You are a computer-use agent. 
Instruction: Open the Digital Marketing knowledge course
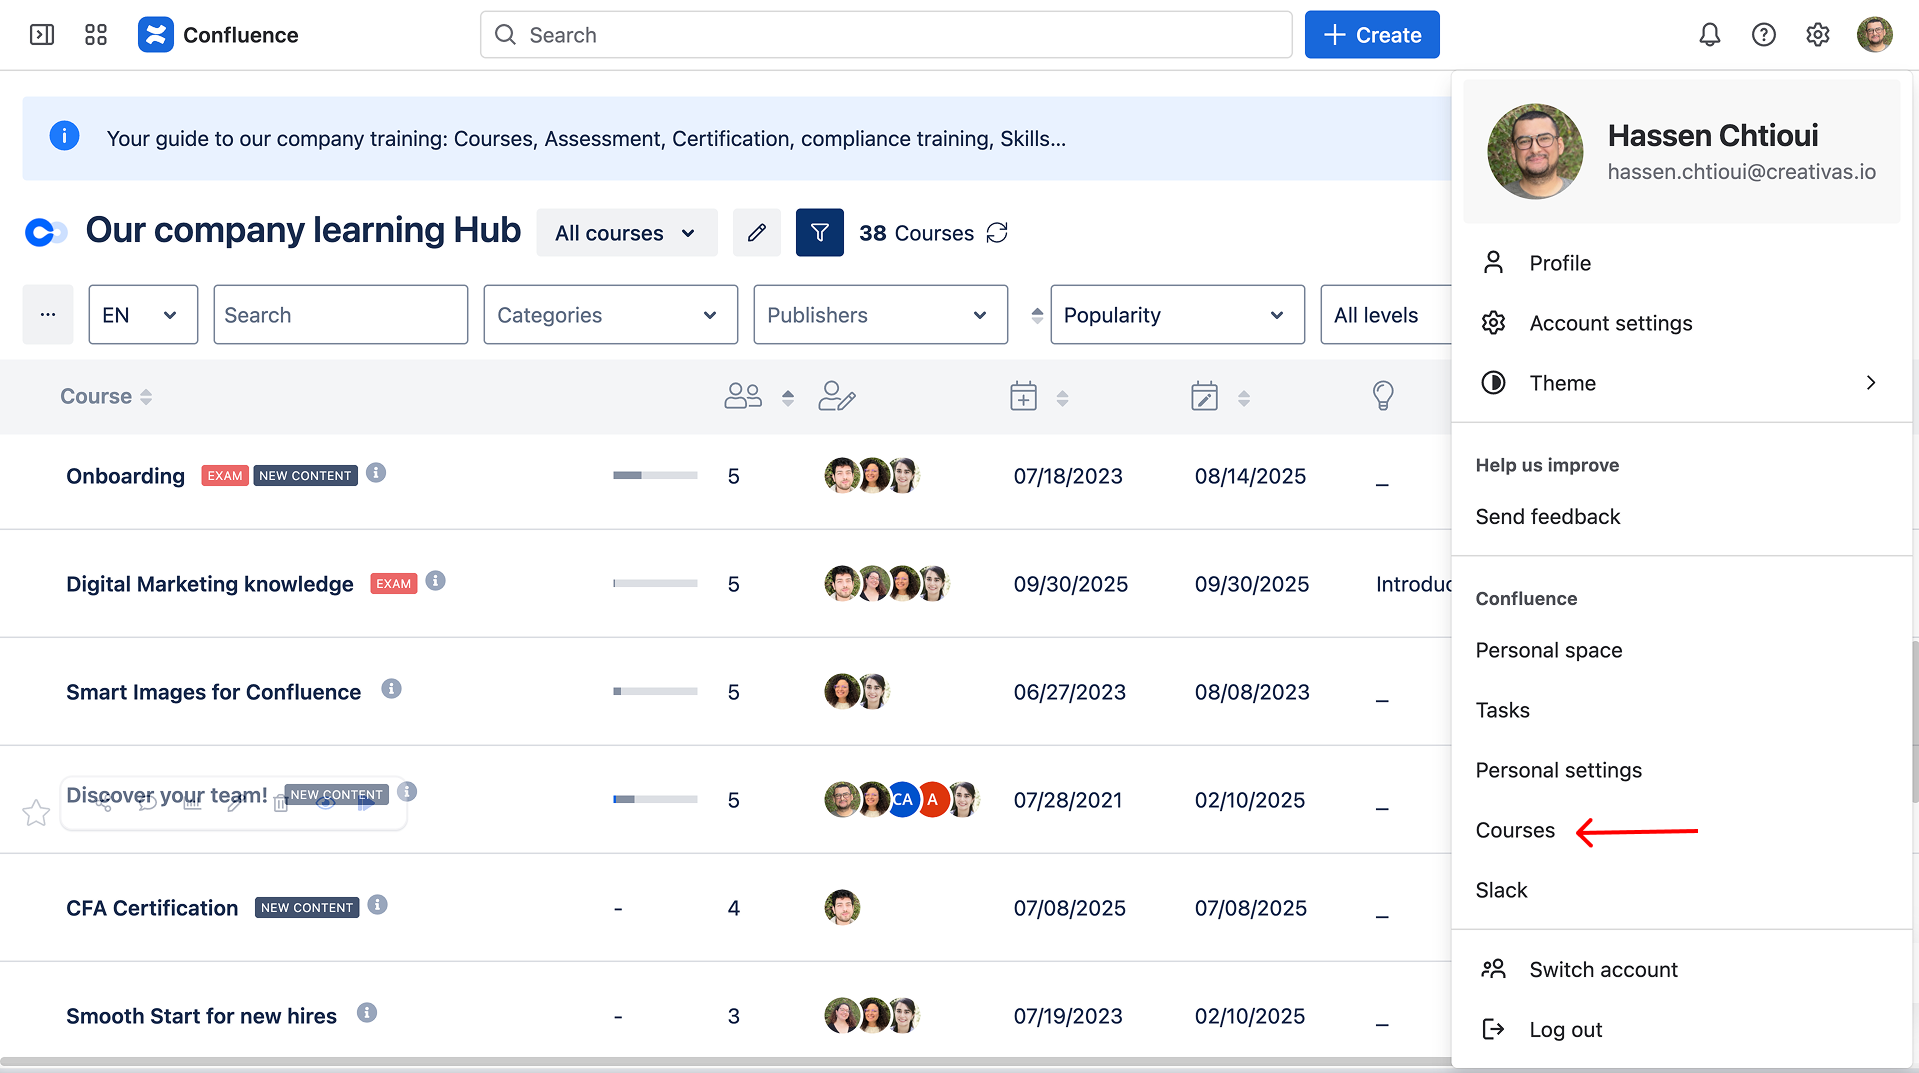210,584
